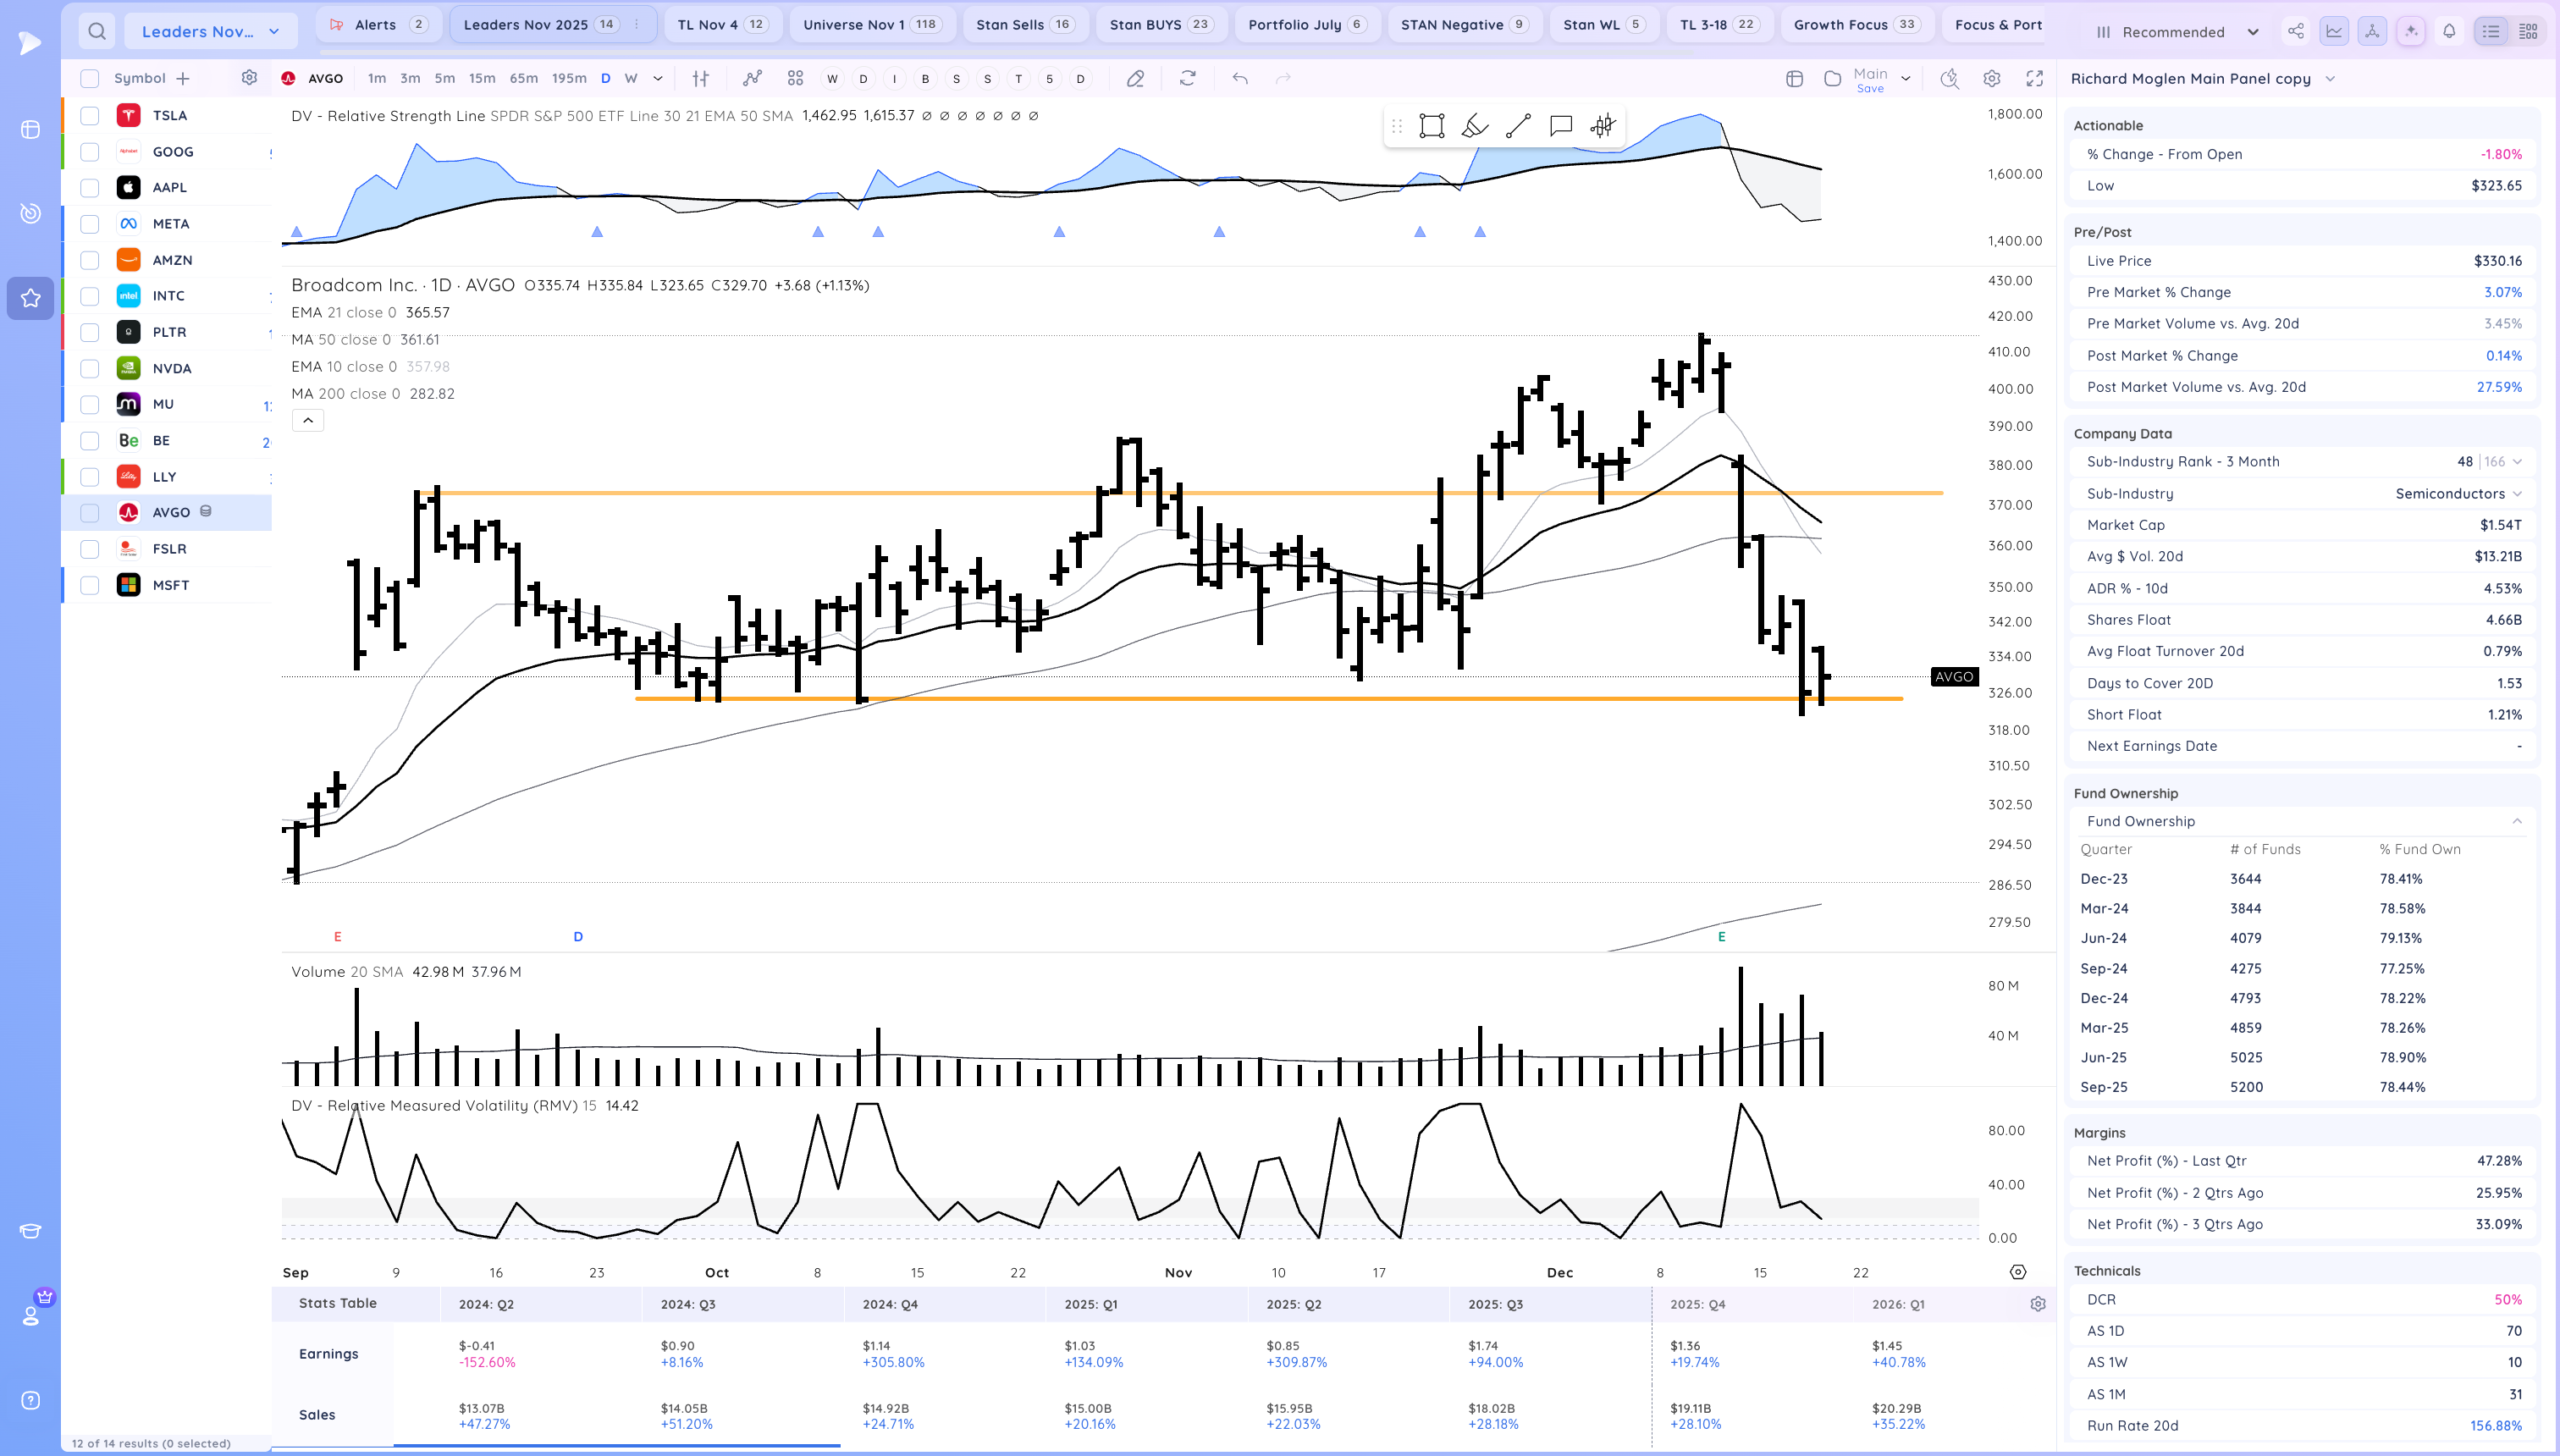Open the indicators icon in chart toolbar

click(752, 78)
